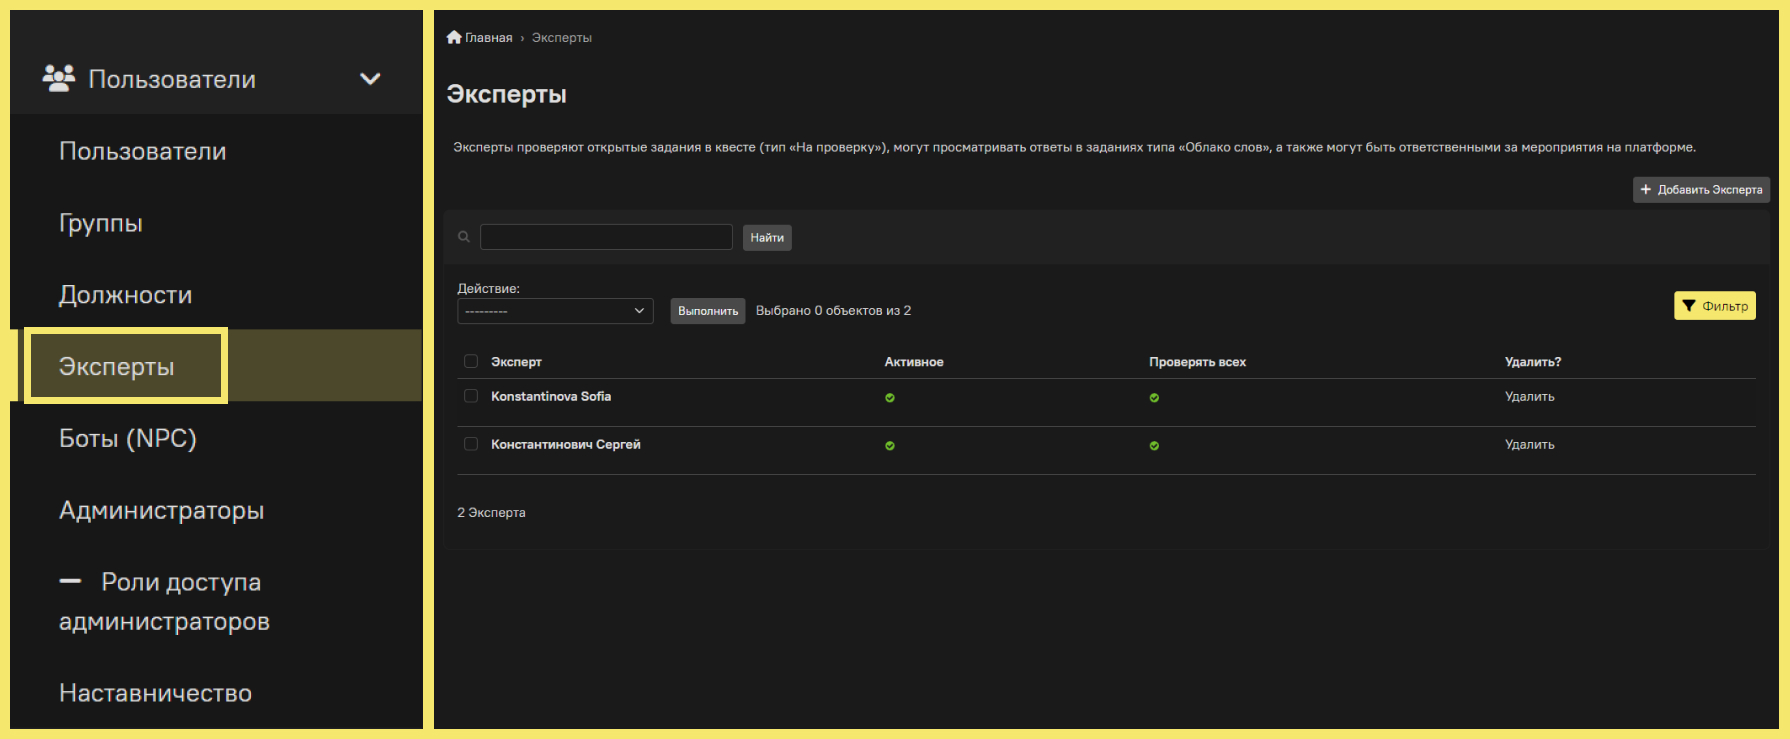Open the Должности menu item
This screenshot has width=1790, height=739.
(x=125, y=295)
